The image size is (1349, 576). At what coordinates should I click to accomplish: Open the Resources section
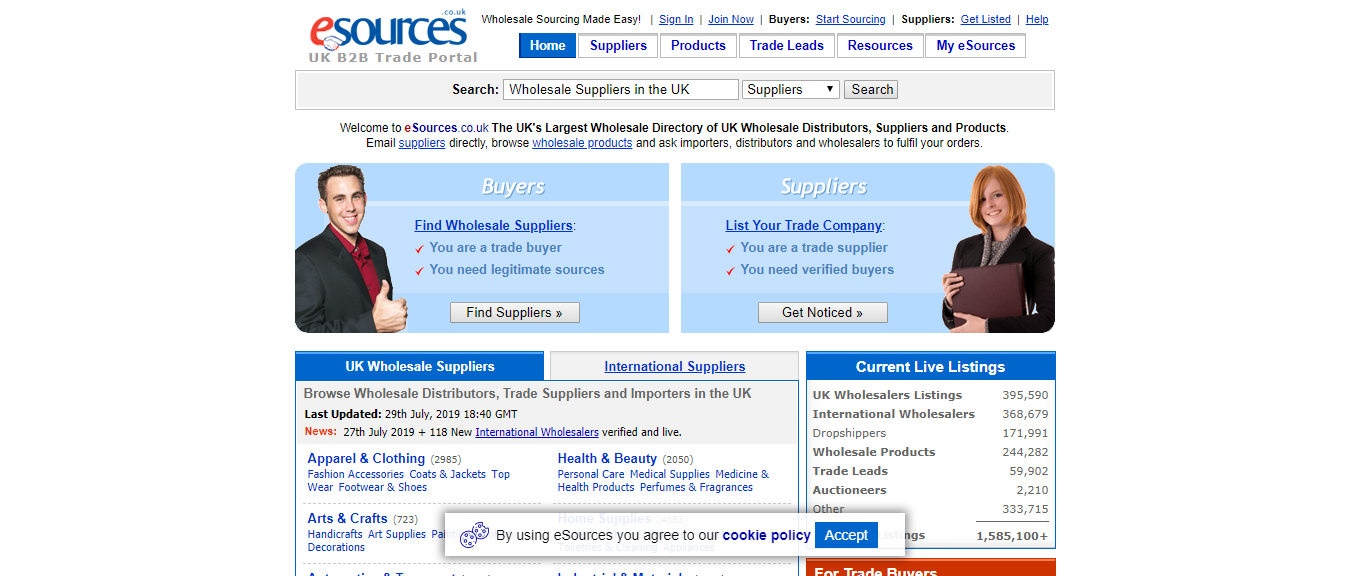[879, 45]
